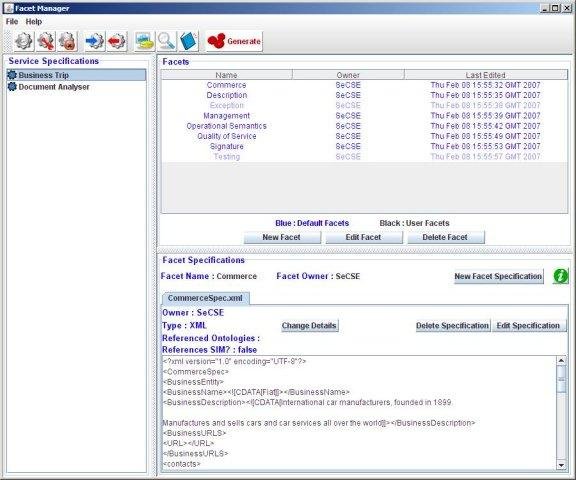
Task: Select the Commerce facet row
Action: 364,85
